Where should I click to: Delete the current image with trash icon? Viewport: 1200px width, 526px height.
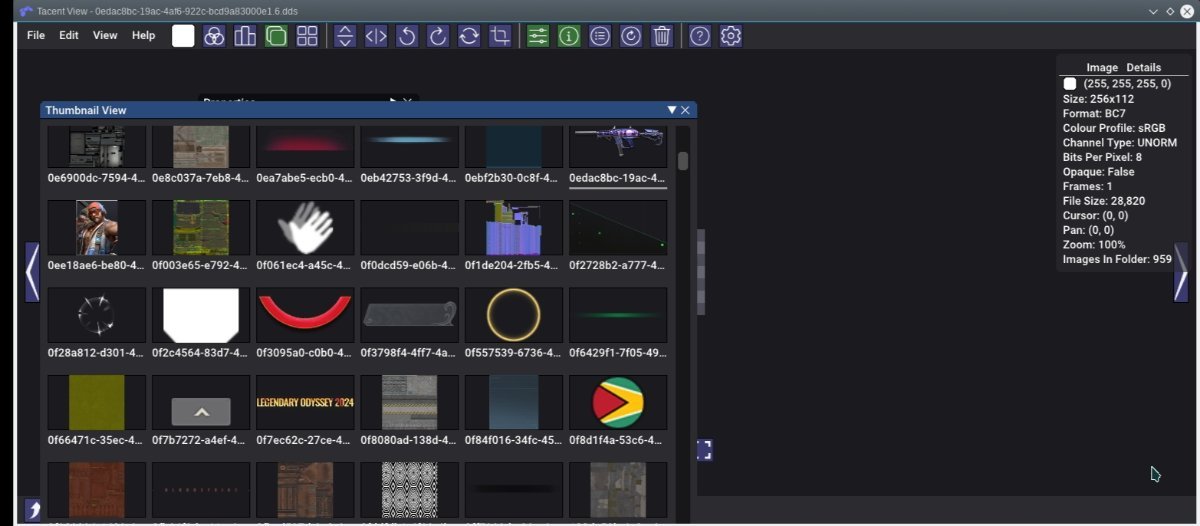(x=662, y=36)
